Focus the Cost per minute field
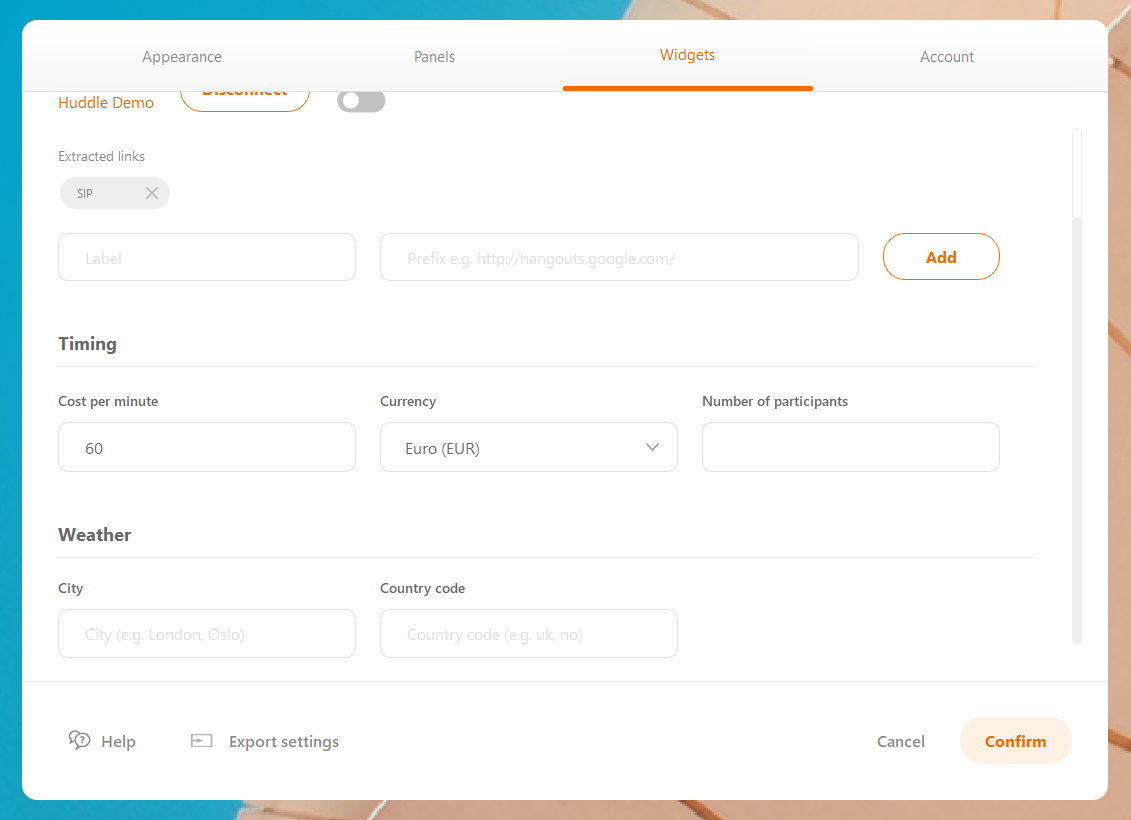This screenshot has height=820, width=1131. (x=207, y=448)
